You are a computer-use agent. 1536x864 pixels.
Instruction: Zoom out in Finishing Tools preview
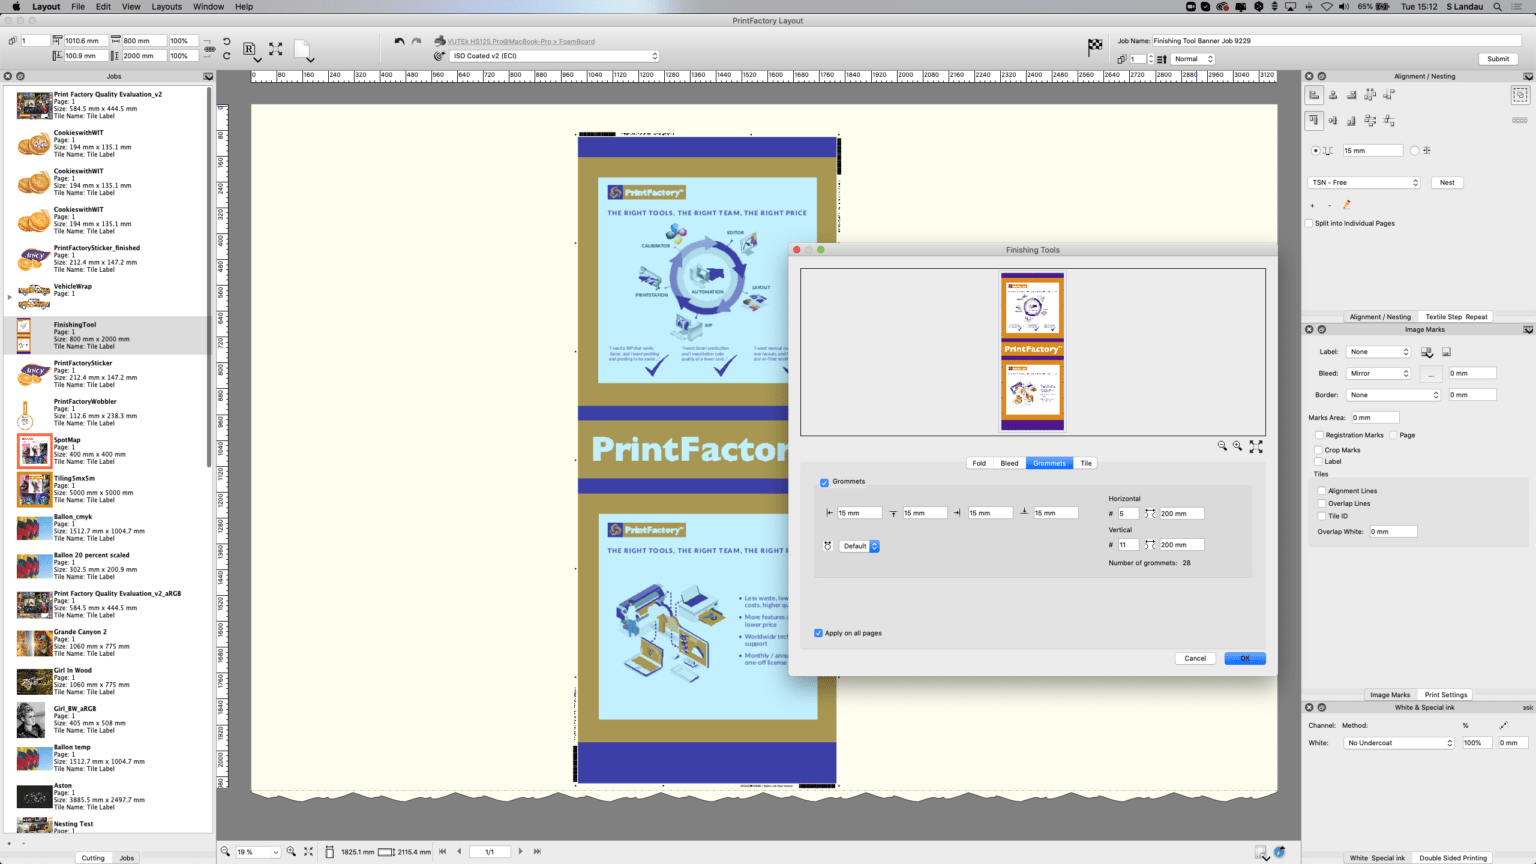coord(1222,446)
